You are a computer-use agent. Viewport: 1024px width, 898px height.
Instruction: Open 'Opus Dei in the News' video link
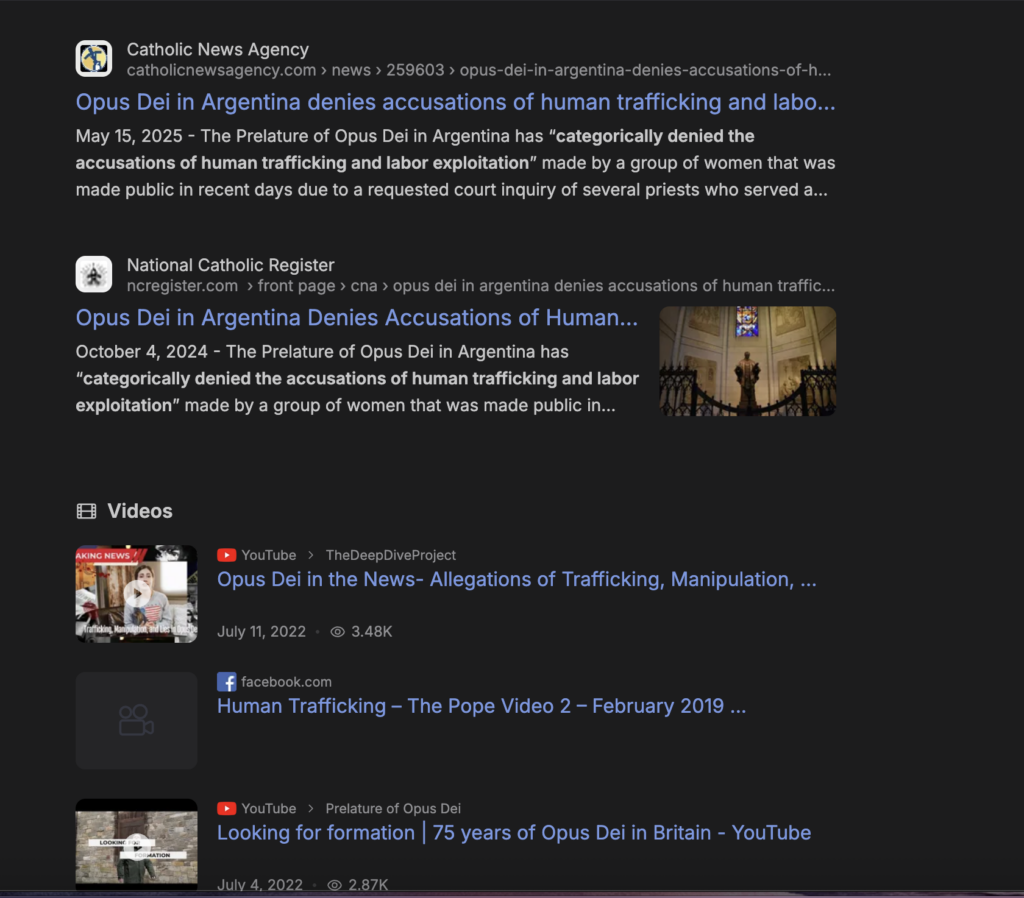click(516, 580)
